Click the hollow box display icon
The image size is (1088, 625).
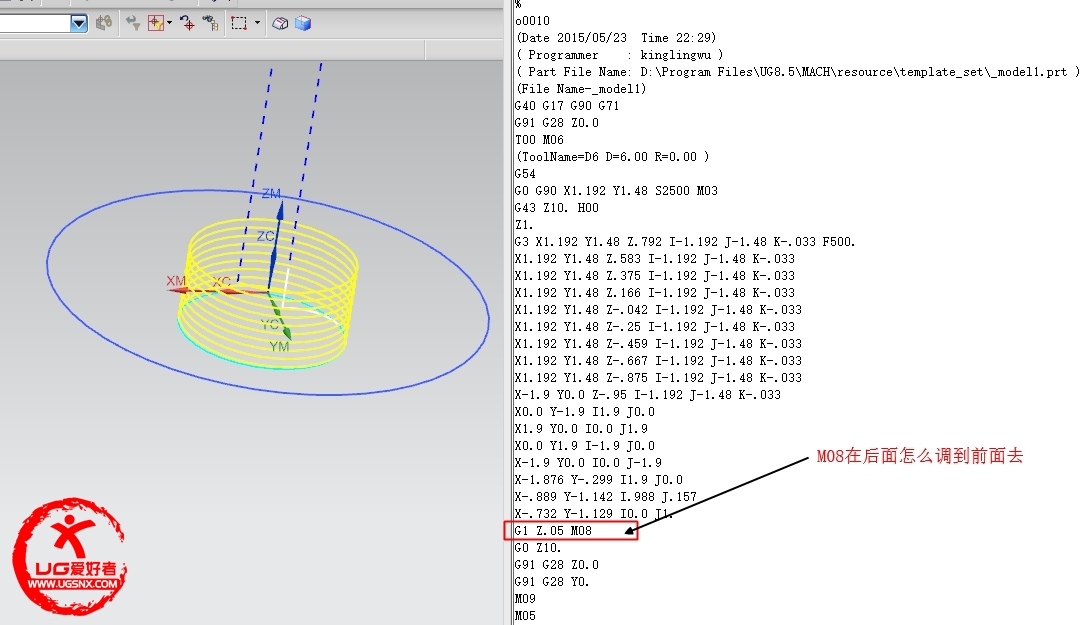coord(280,24)
